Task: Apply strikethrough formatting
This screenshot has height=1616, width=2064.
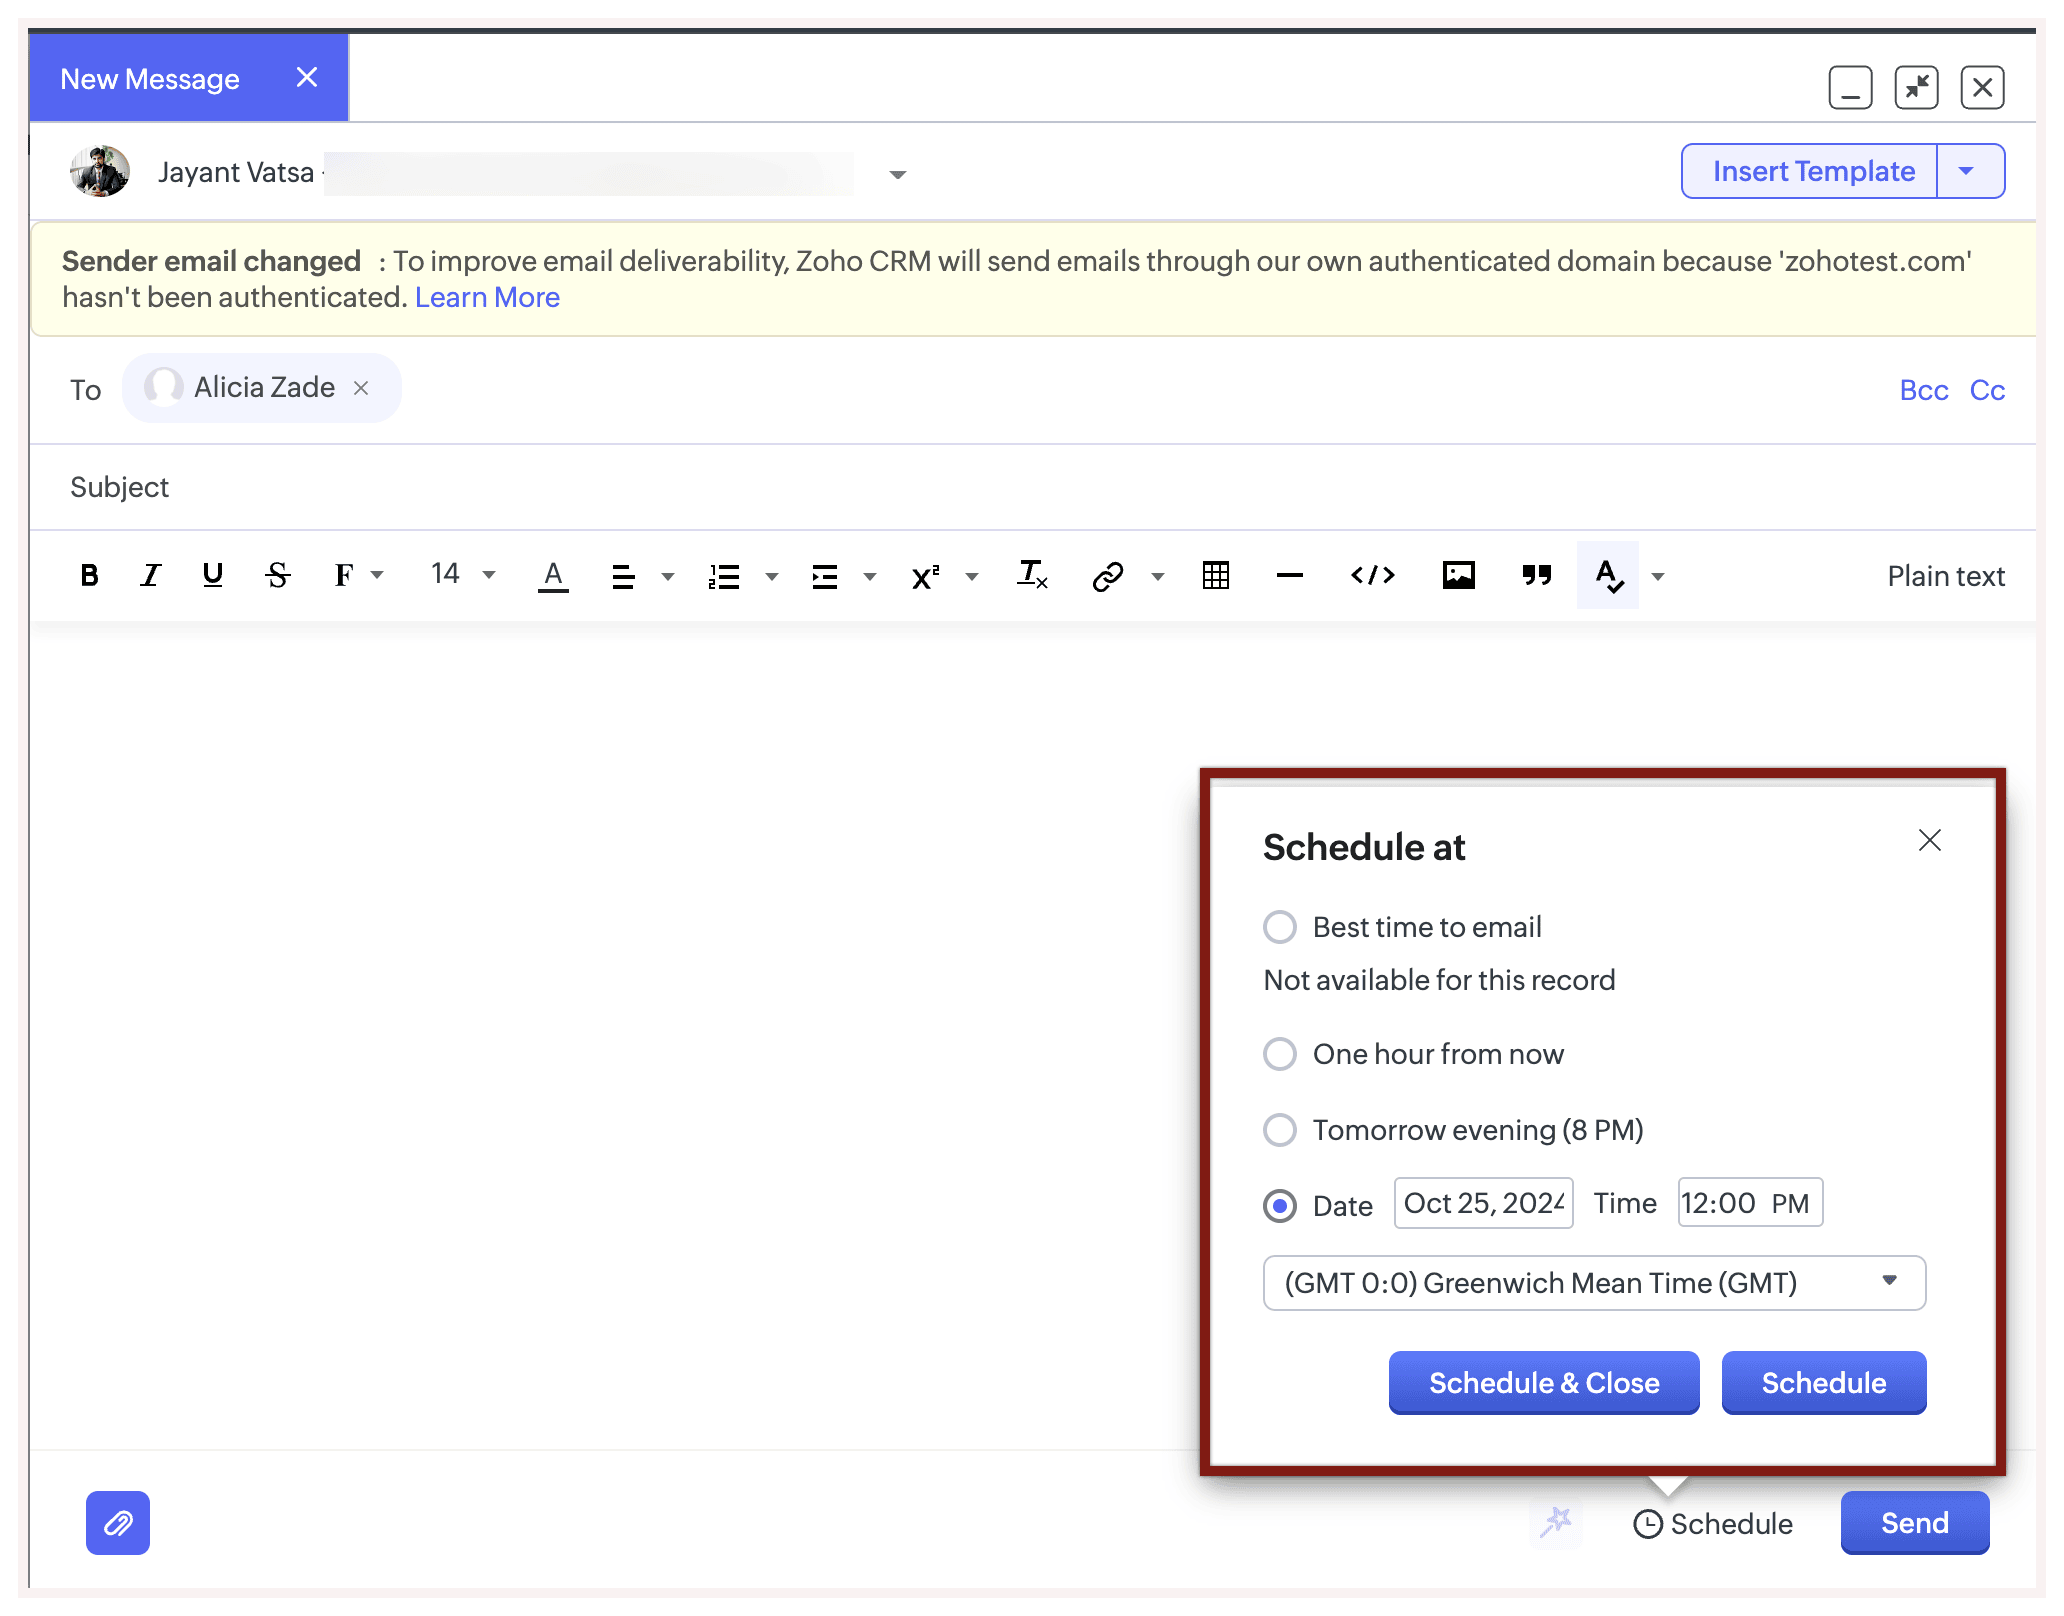Action: [278, 575]
